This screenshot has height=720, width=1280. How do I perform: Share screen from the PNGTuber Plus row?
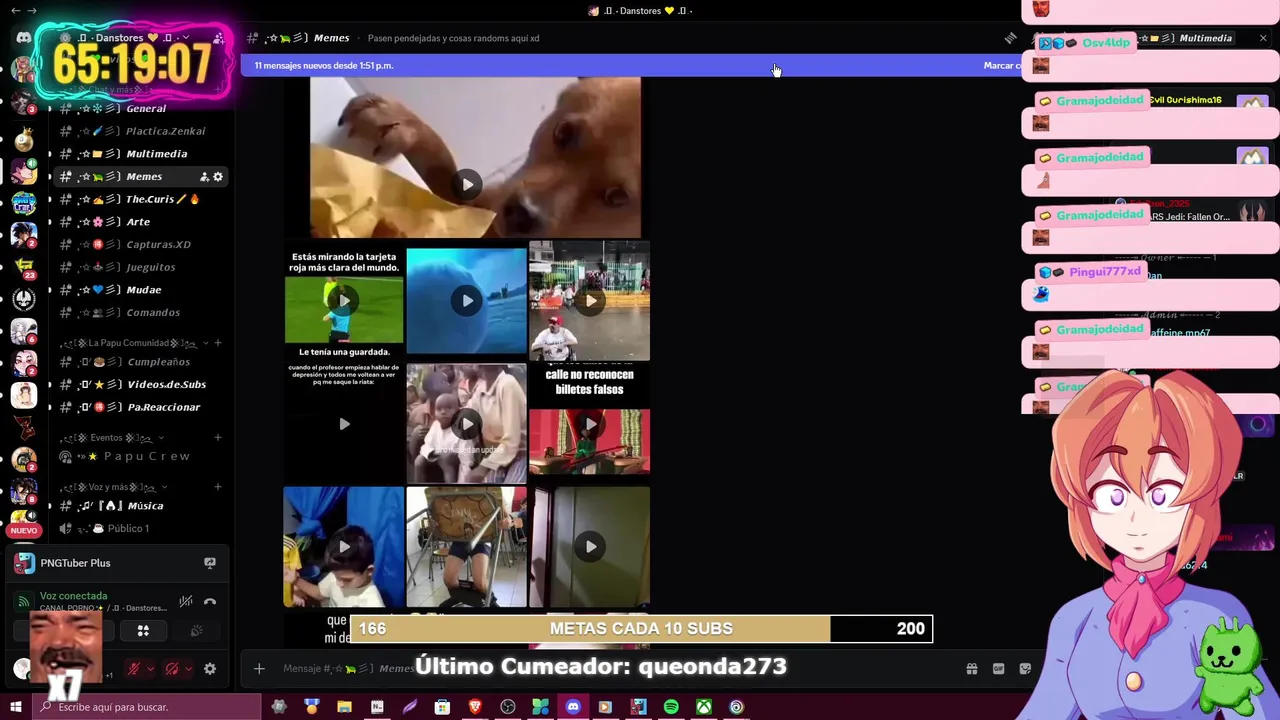pos(210,563)
